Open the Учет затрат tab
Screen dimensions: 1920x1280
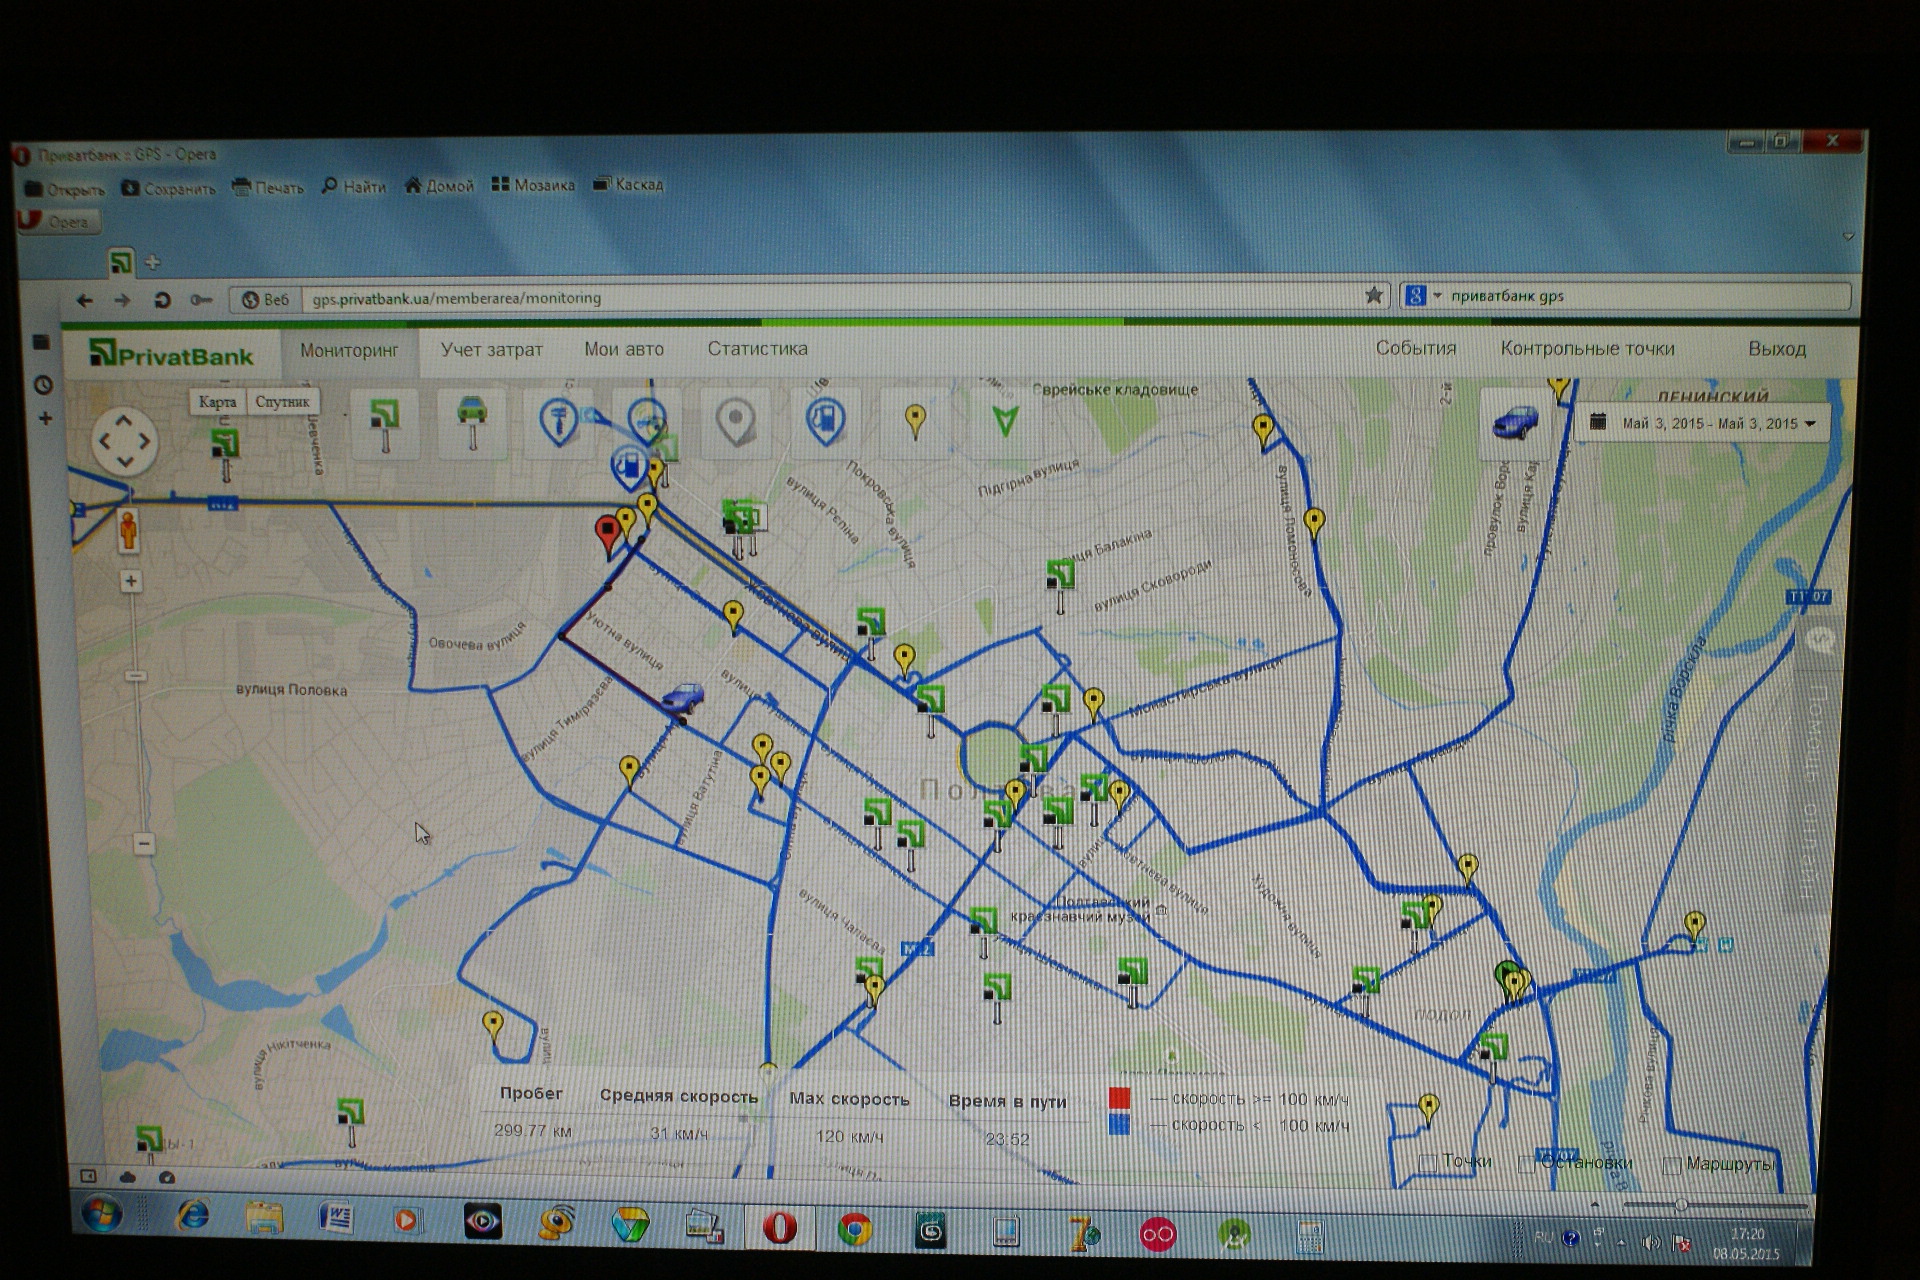coord(491,350)
